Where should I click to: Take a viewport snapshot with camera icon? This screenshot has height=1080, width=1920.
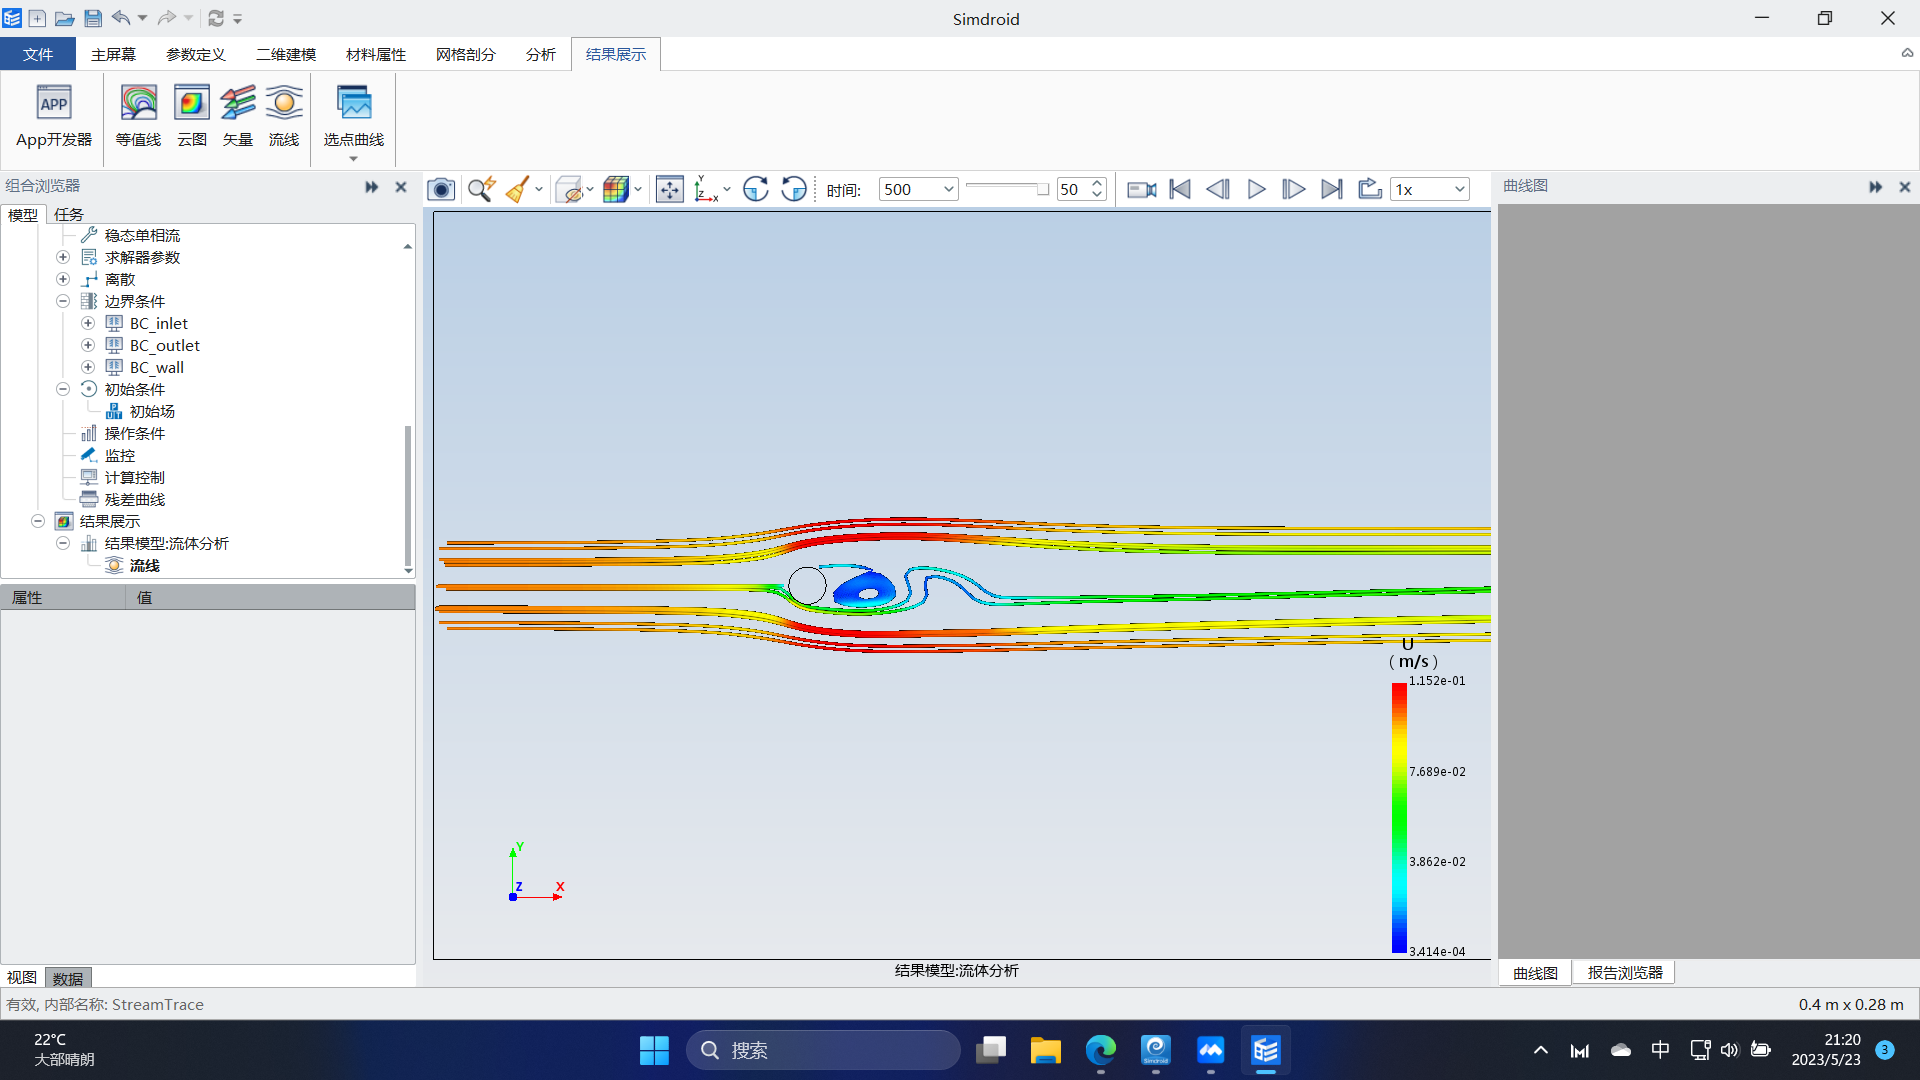coord(441,189)
